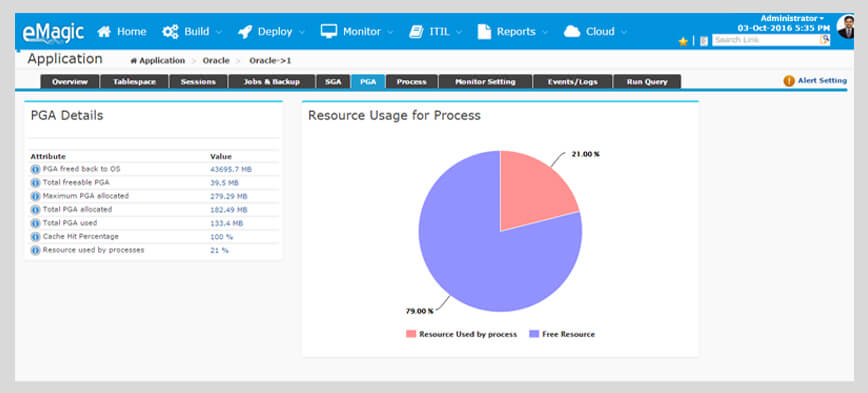Click the 79.00 % chart label
Screen dimensions: 868x393
tap(420, 312)
